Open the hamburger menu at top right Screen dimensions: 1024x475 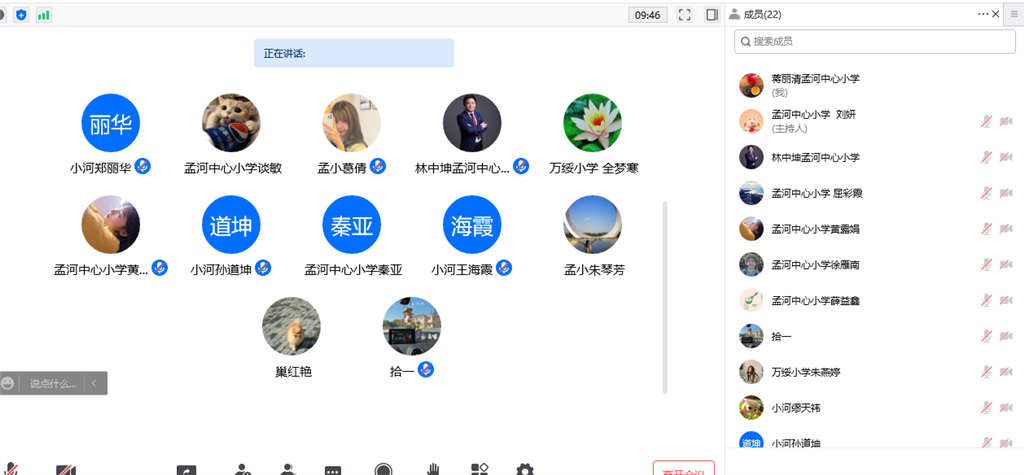[x=1013, y=14]
